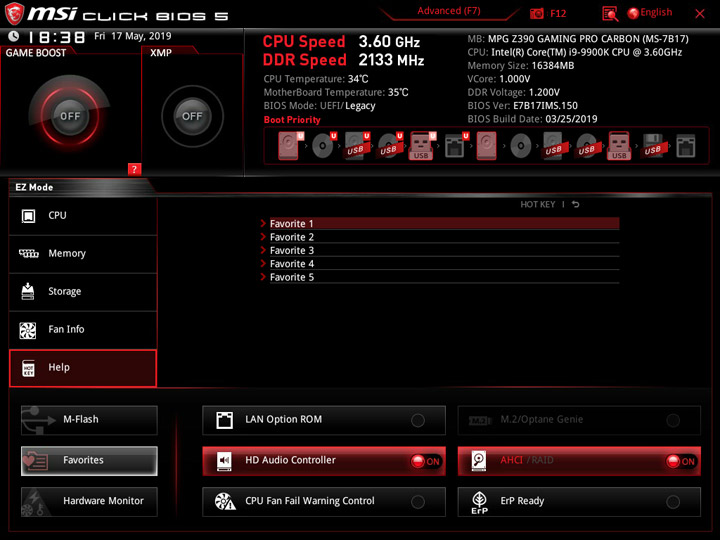Pick the UEFI USB CD/DVD boot icon
The image size is (720, 540).
click(x=390, y=146)
